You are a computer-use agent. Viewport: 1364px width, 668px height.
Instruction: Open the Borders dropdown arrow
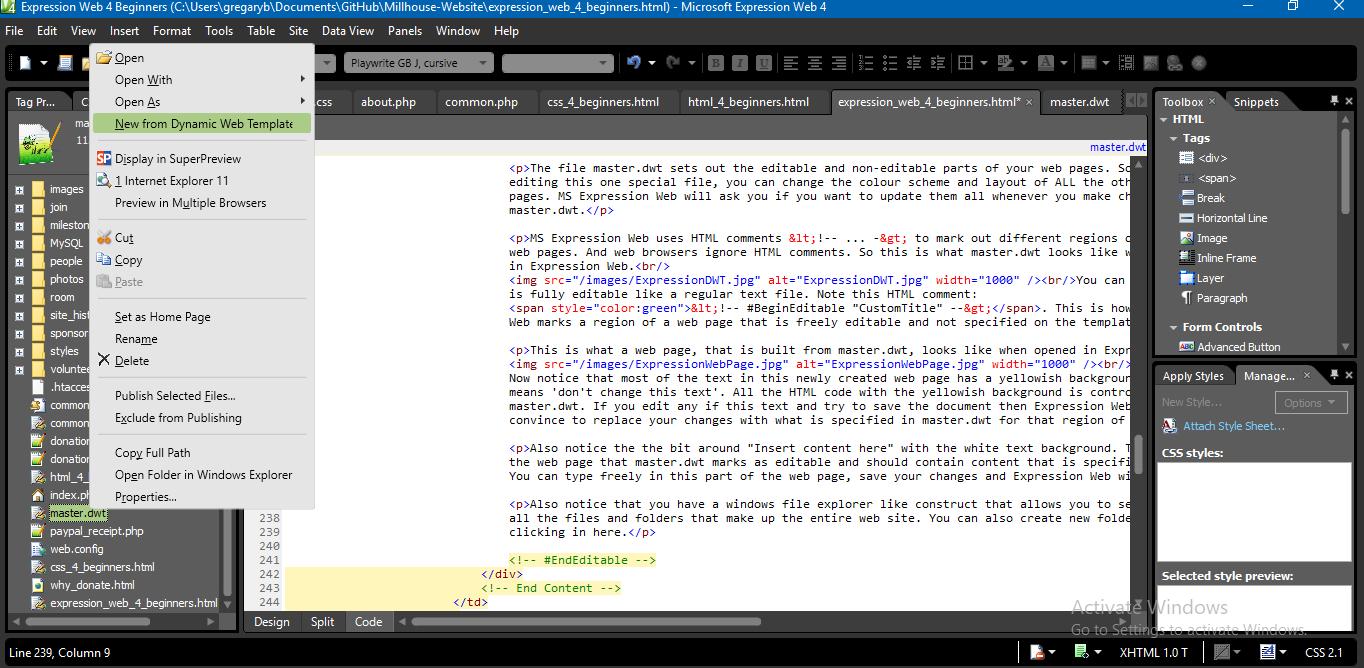tap(984, 63)
